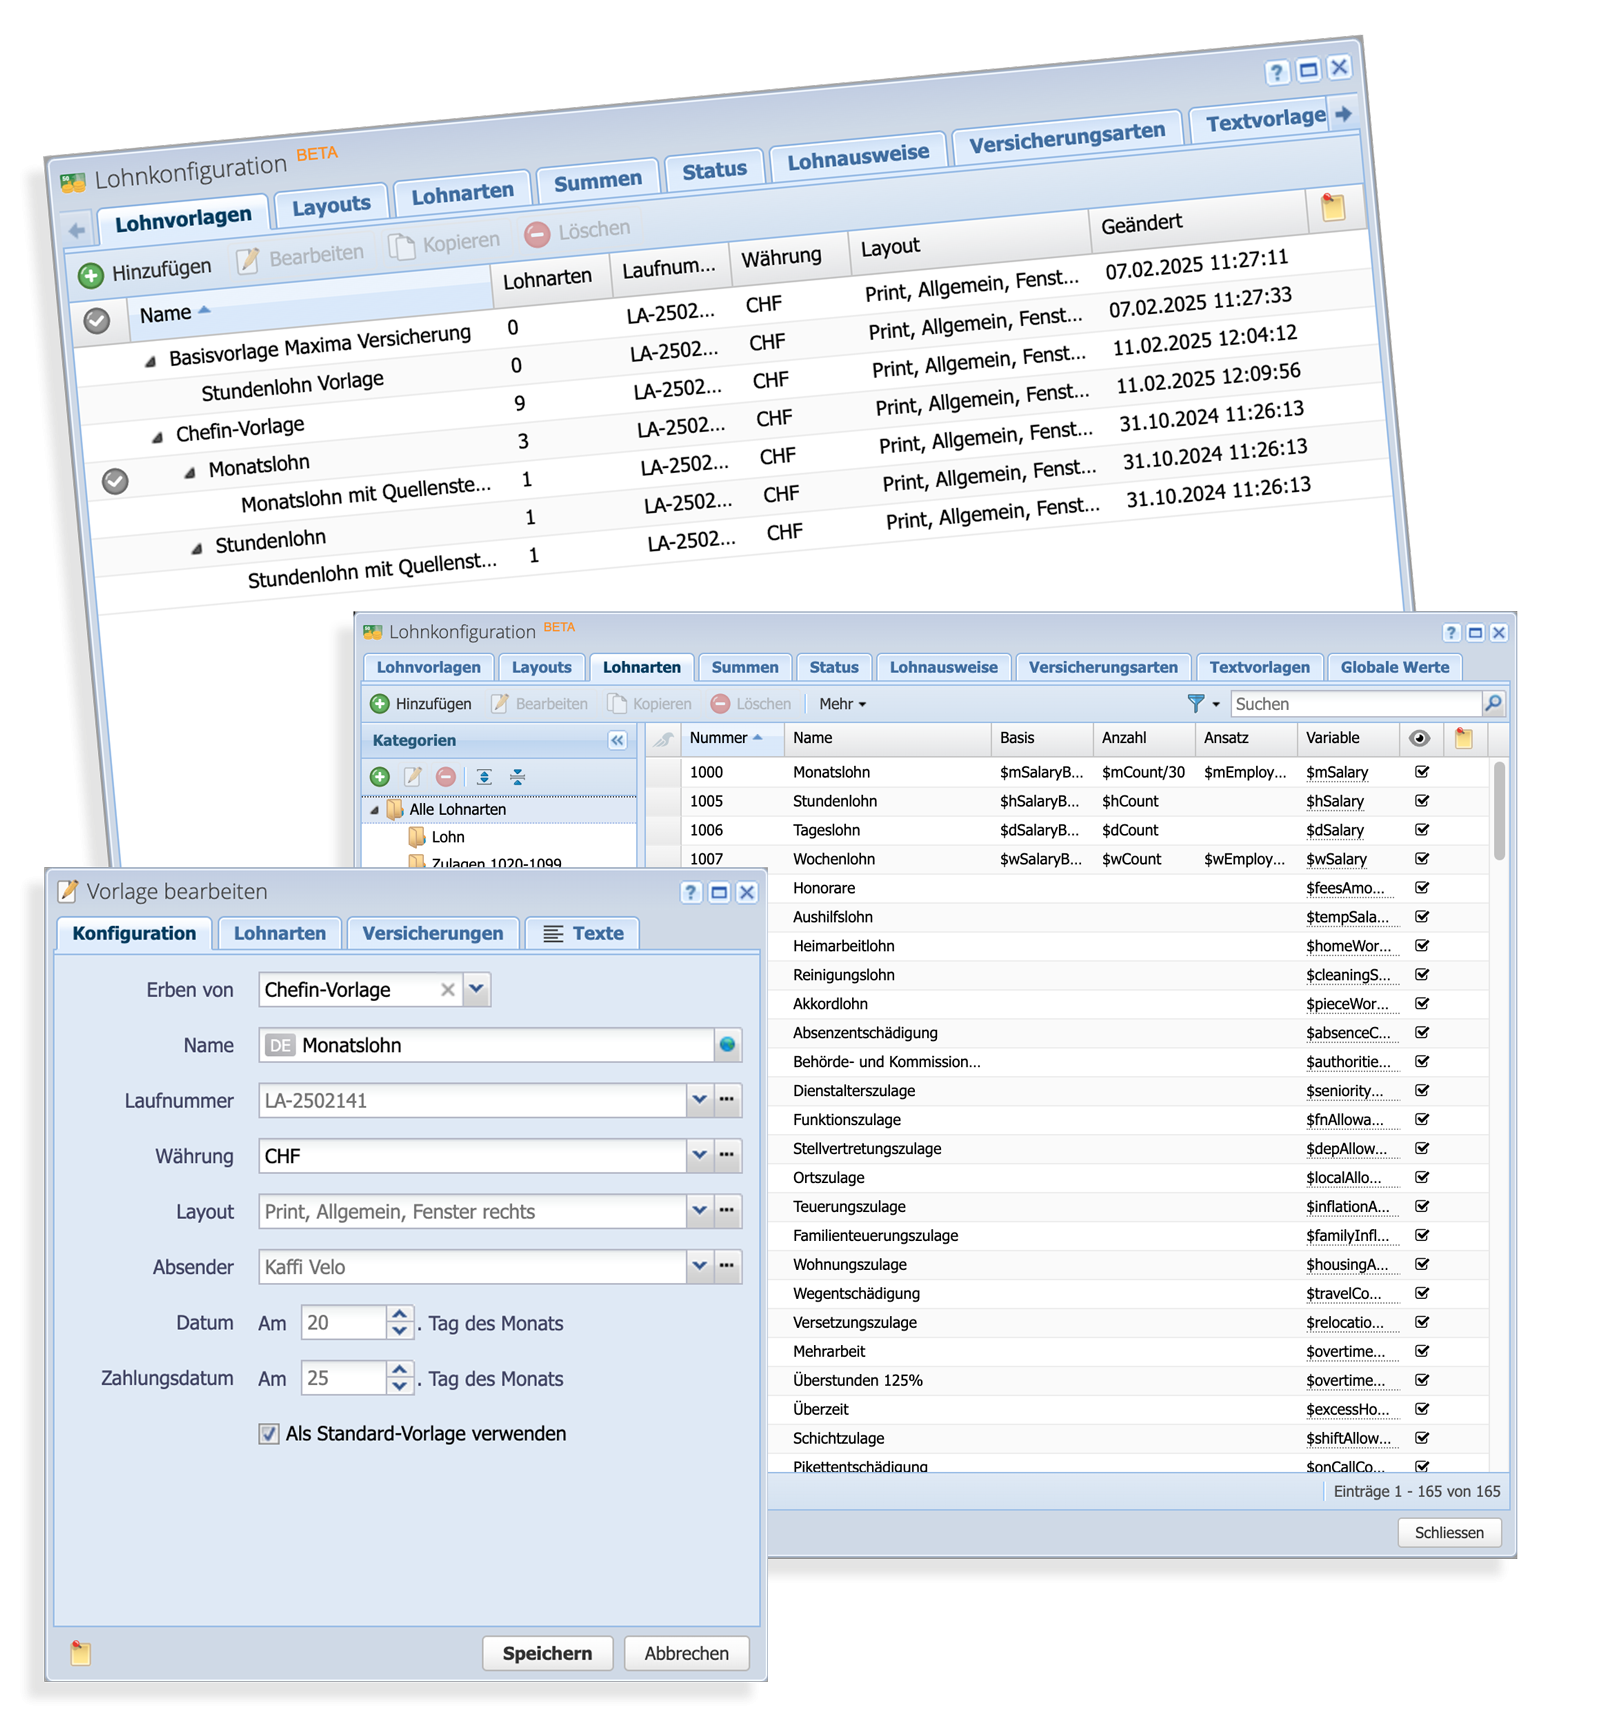The width and height of the screenshot is (1600, 1724).
Task: Collapse all categories in tree toolbar
Action: [517, 776]
